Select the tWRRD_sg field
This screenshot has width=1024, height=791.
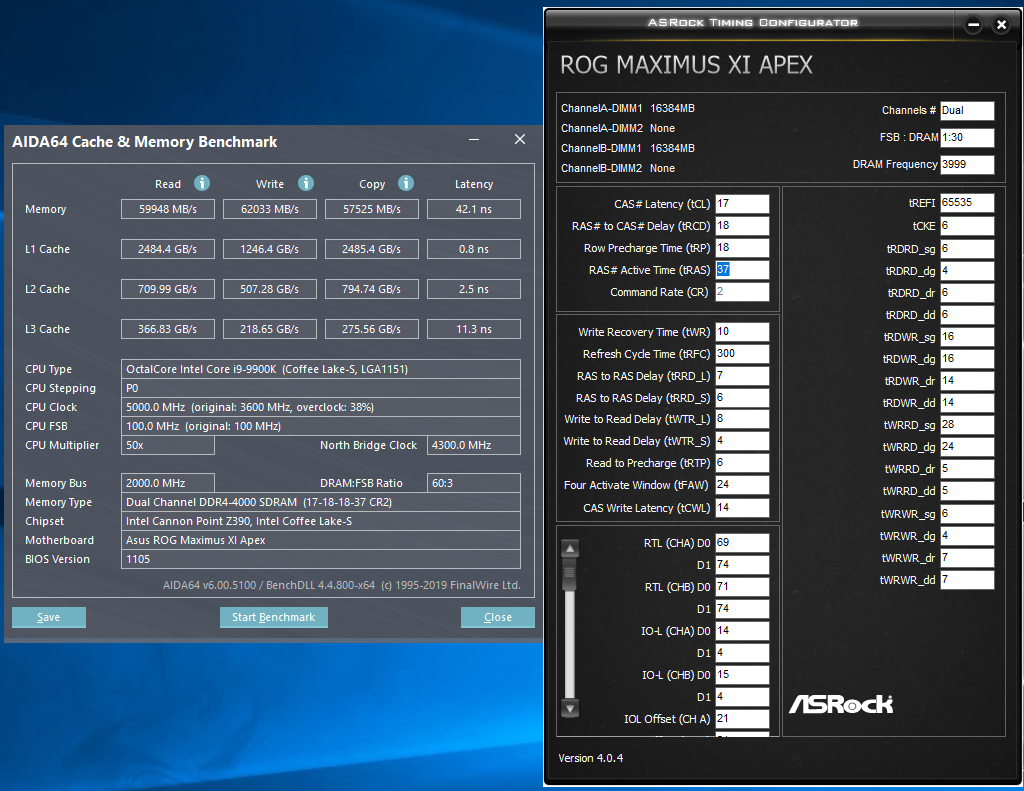(x=967, y=425)
